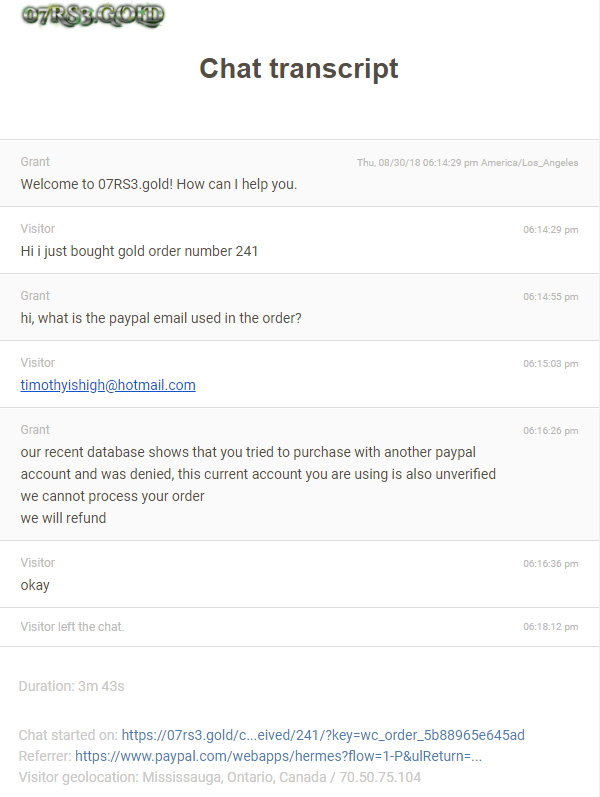Viewport: 600px width, 797px height.
Task: Click the 'we will refund' line
Action: pos(64,518)
